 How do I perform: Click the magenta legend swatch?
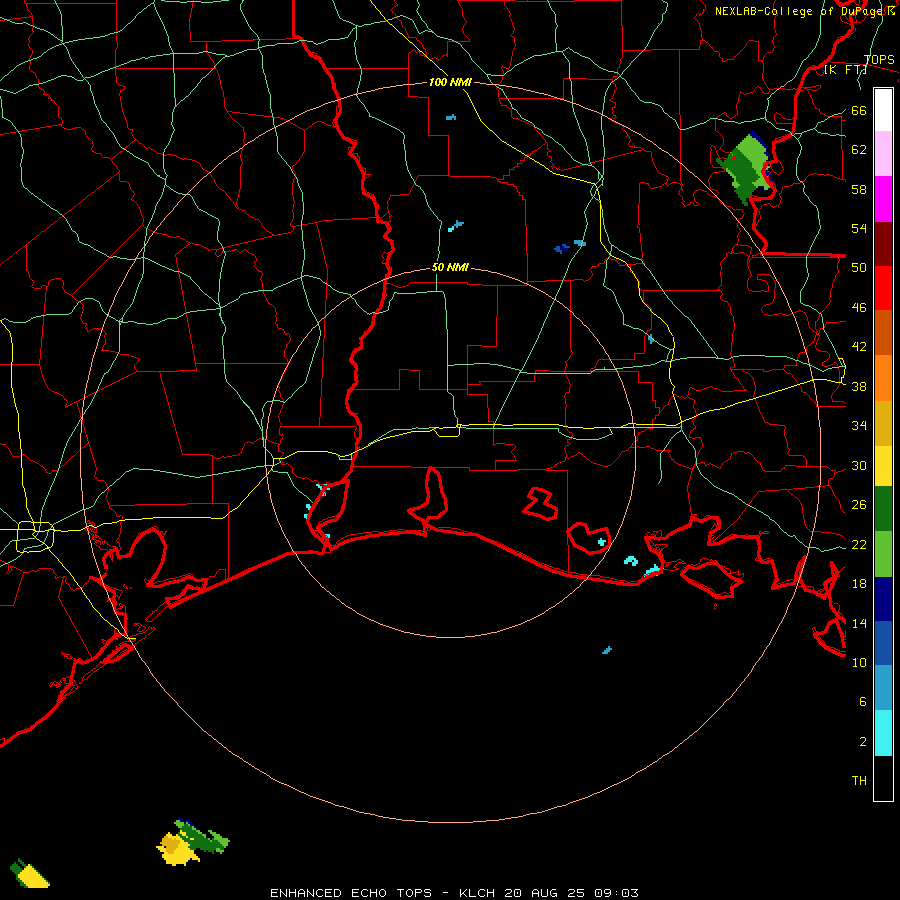point(883,199)
